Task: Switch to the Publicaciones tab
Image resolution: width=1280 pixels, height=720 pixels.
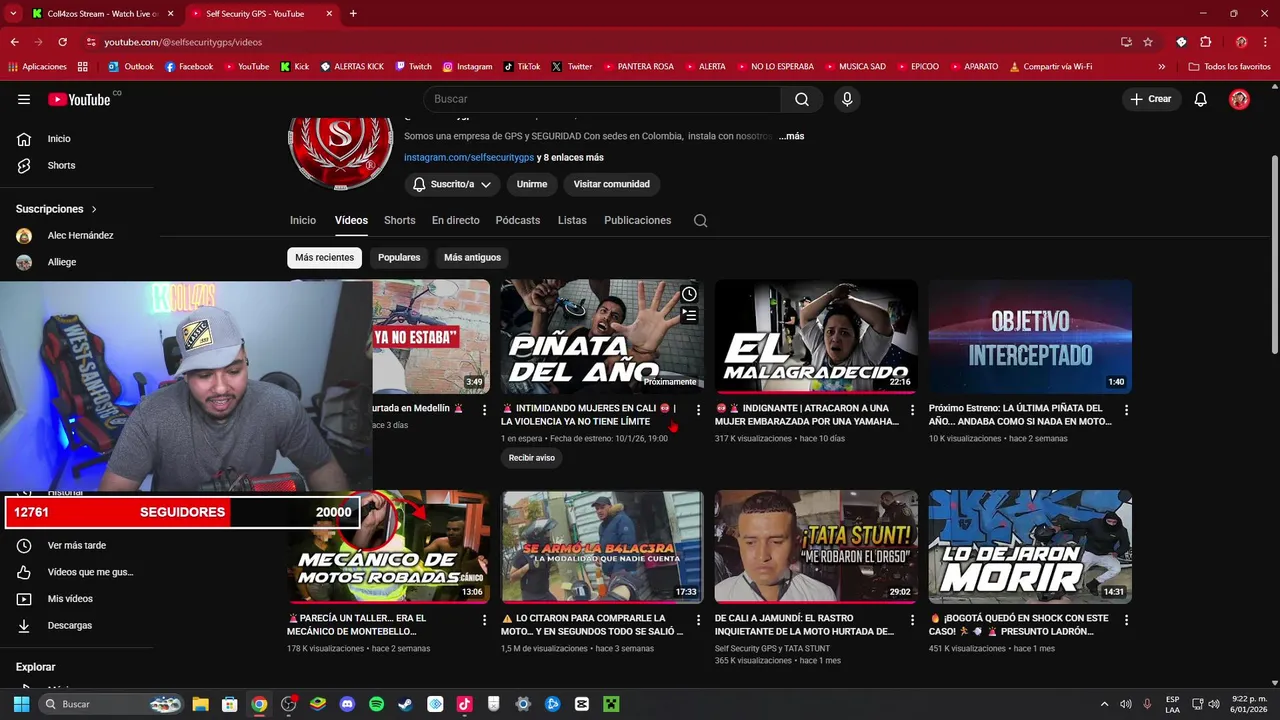Action: tap(637, 220)
